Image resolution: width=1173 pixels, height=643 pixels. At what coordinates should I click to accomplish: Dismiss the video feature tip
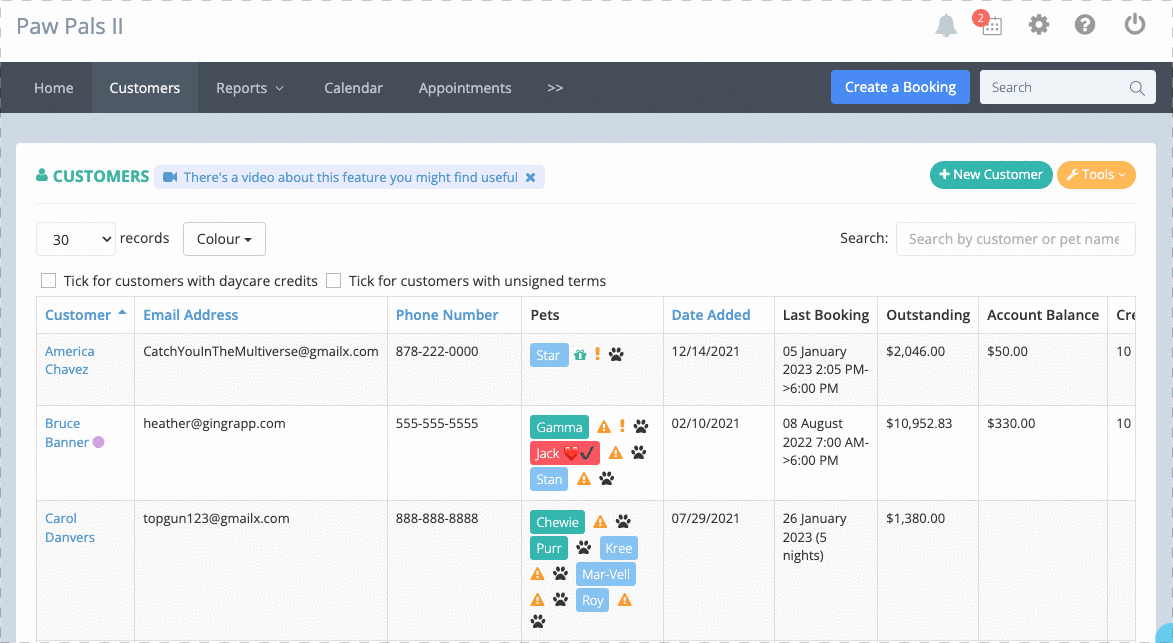[530, 177]
